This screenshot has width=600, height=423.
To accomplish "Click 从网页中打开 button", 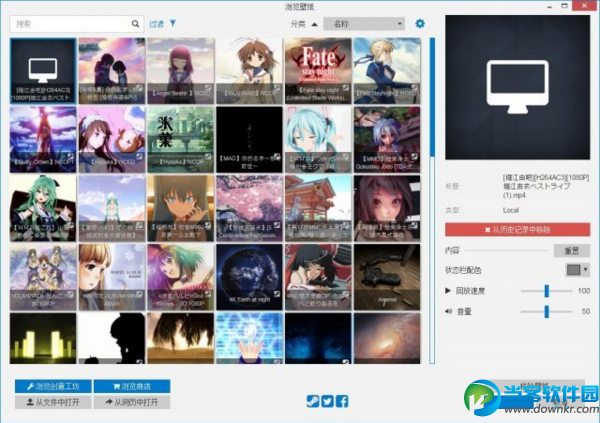I will 132,402.
